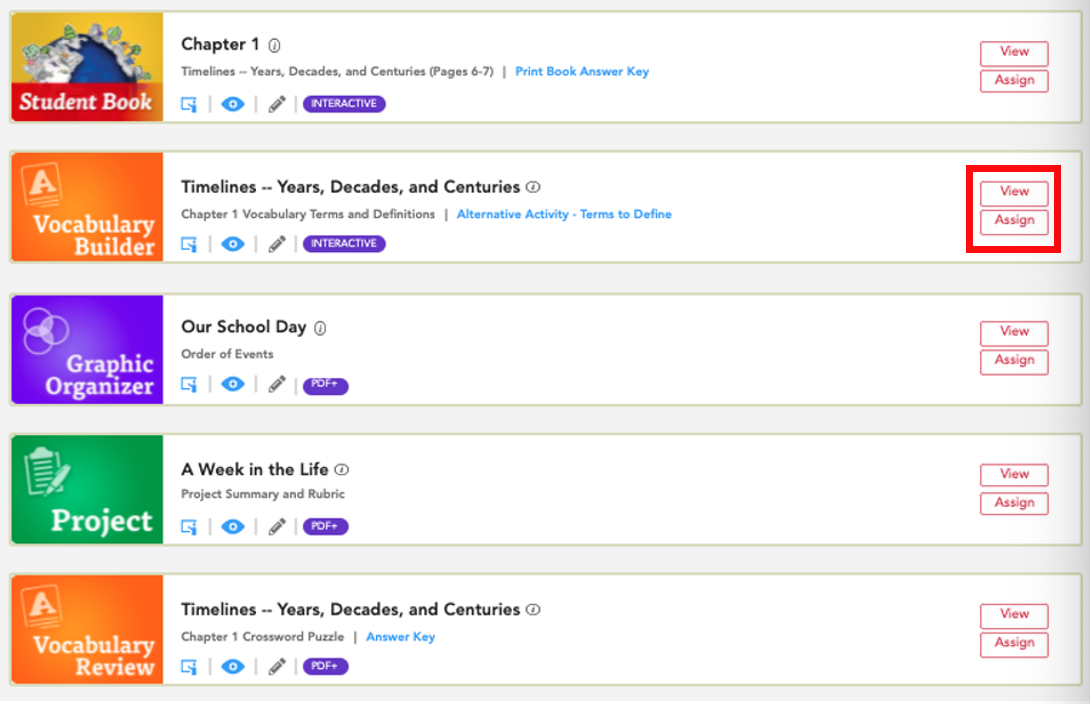Click the share icon in the Vocabulary Builder row

[x=189, y=244]
